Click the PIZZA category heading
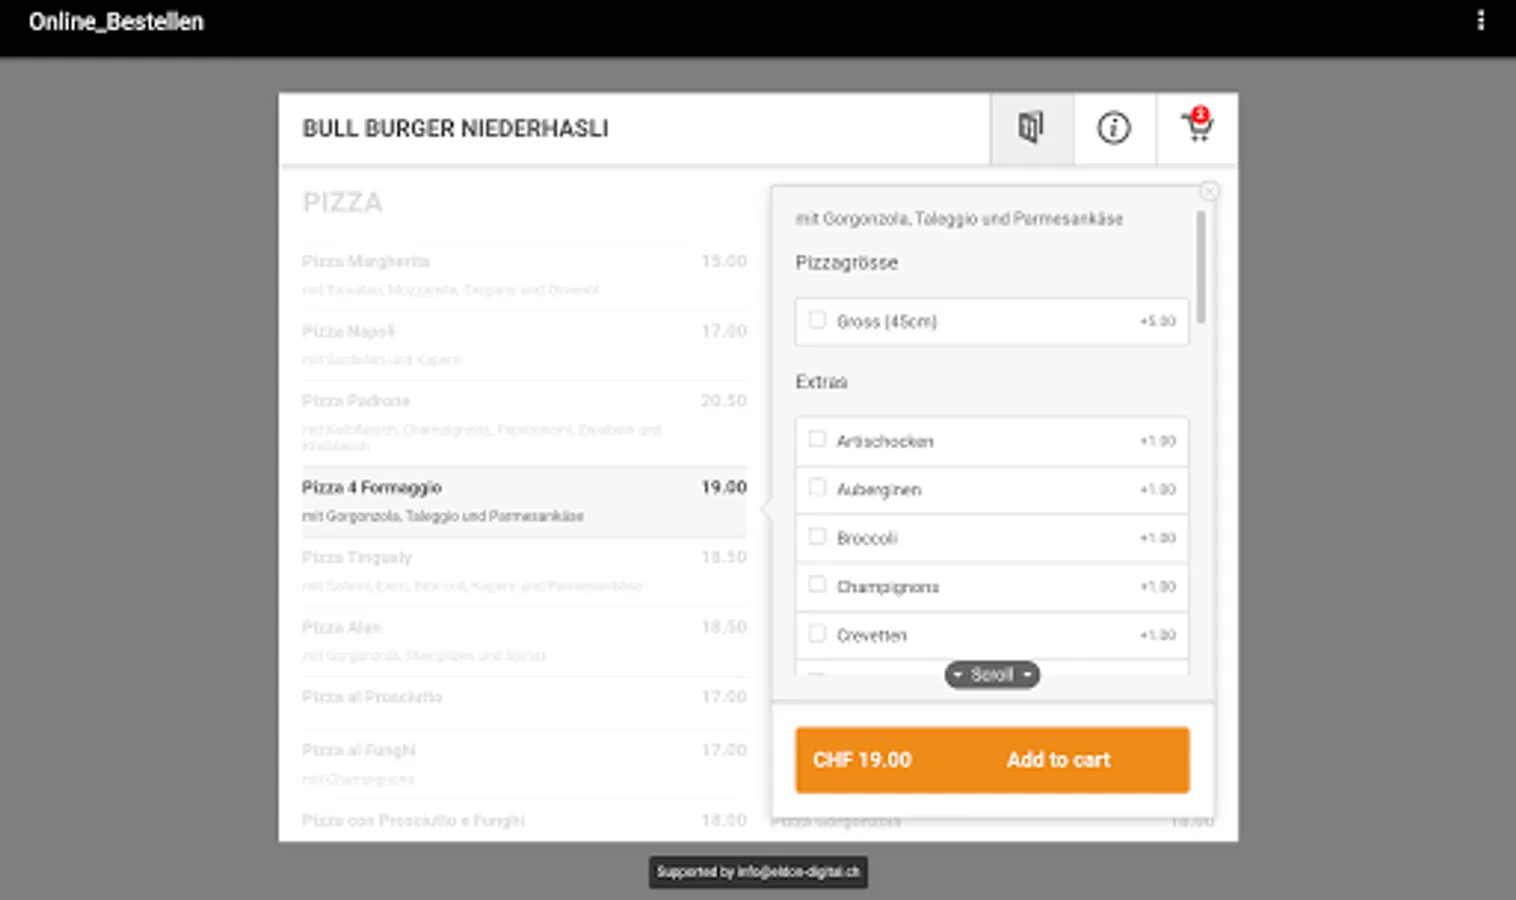The image size is (1516, 900). (x=342, y=203)
